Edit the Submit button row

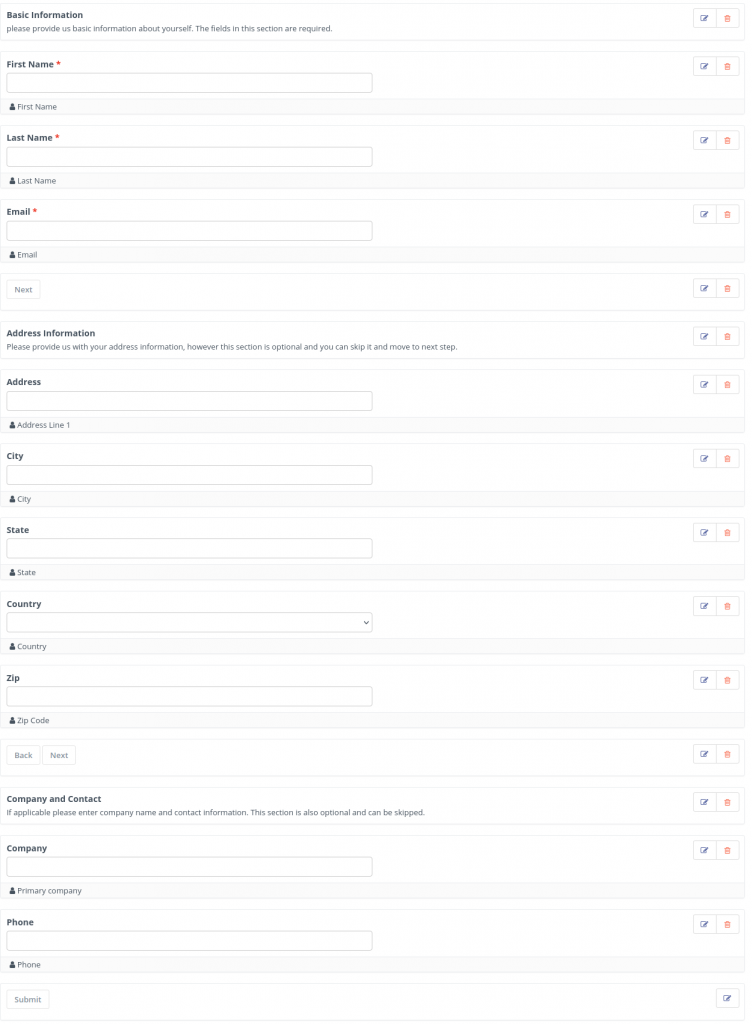click(x=727, y=998)
